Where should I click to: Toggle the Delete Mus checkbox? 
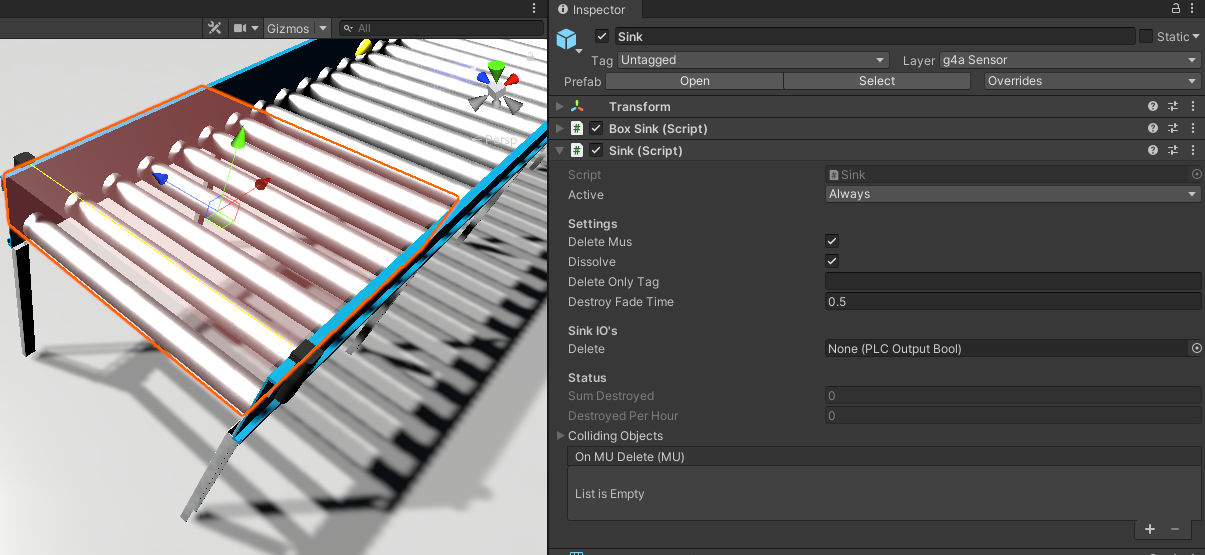tap(832, 242)
